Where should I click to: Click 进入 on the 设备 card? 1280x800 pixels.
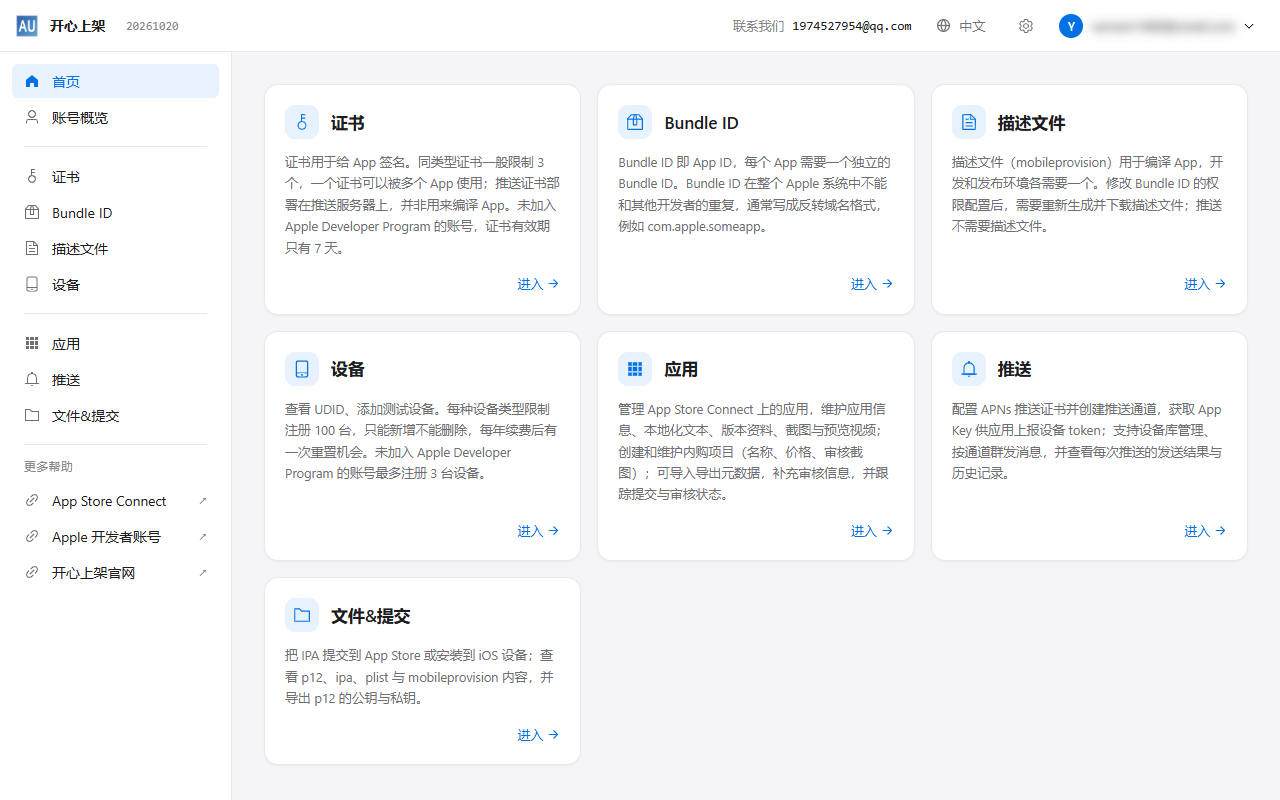[538, 531]
